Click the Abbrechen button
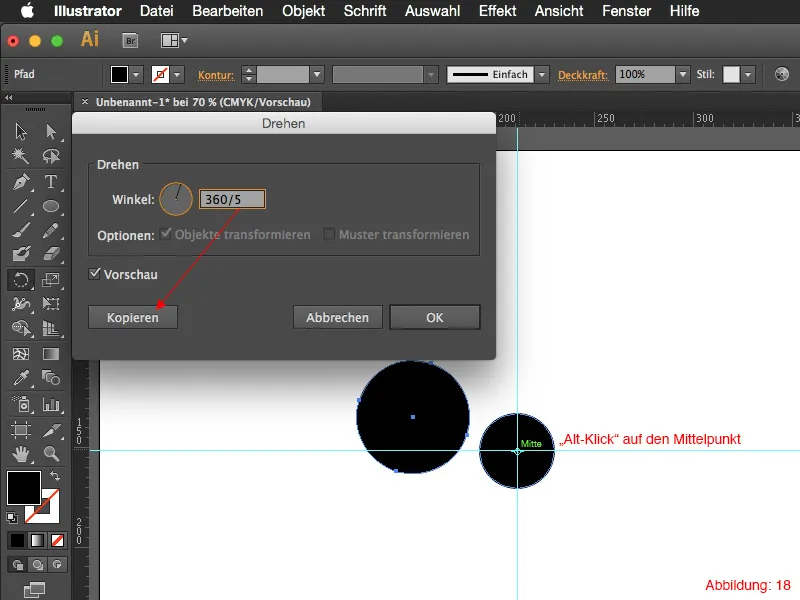Viewport: 800px width, 600px height. (x=337, y=317)
